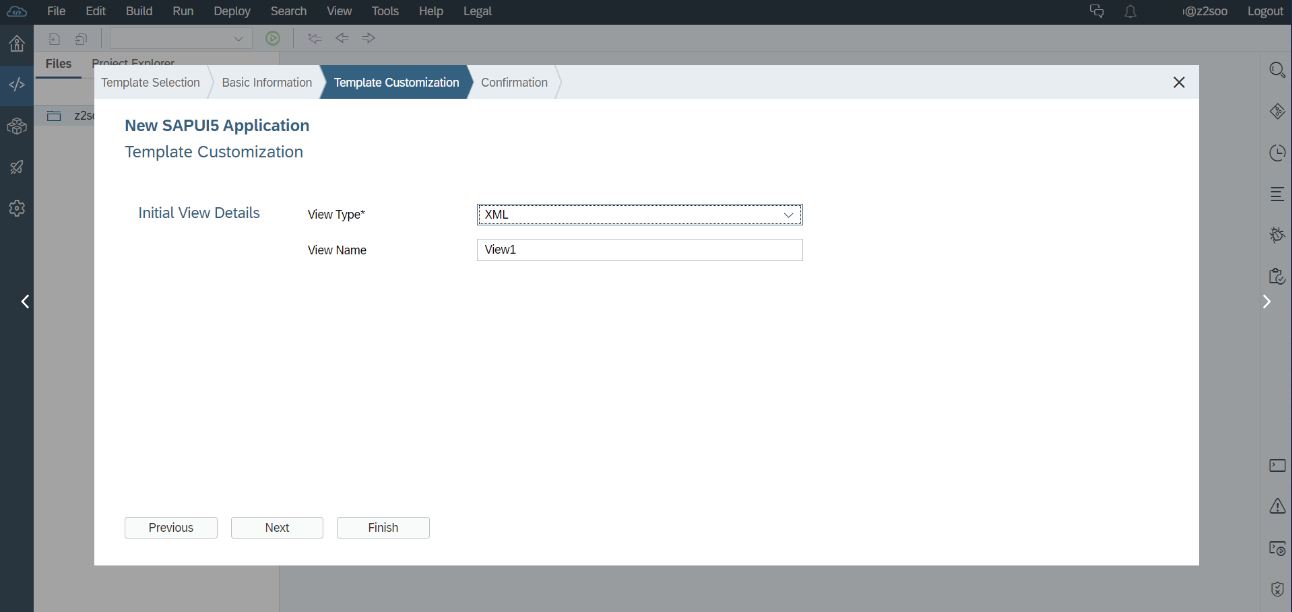Open the run configuration dropdown in toolbar
The image size is (1292, 612).
click(x=181, y=39)
